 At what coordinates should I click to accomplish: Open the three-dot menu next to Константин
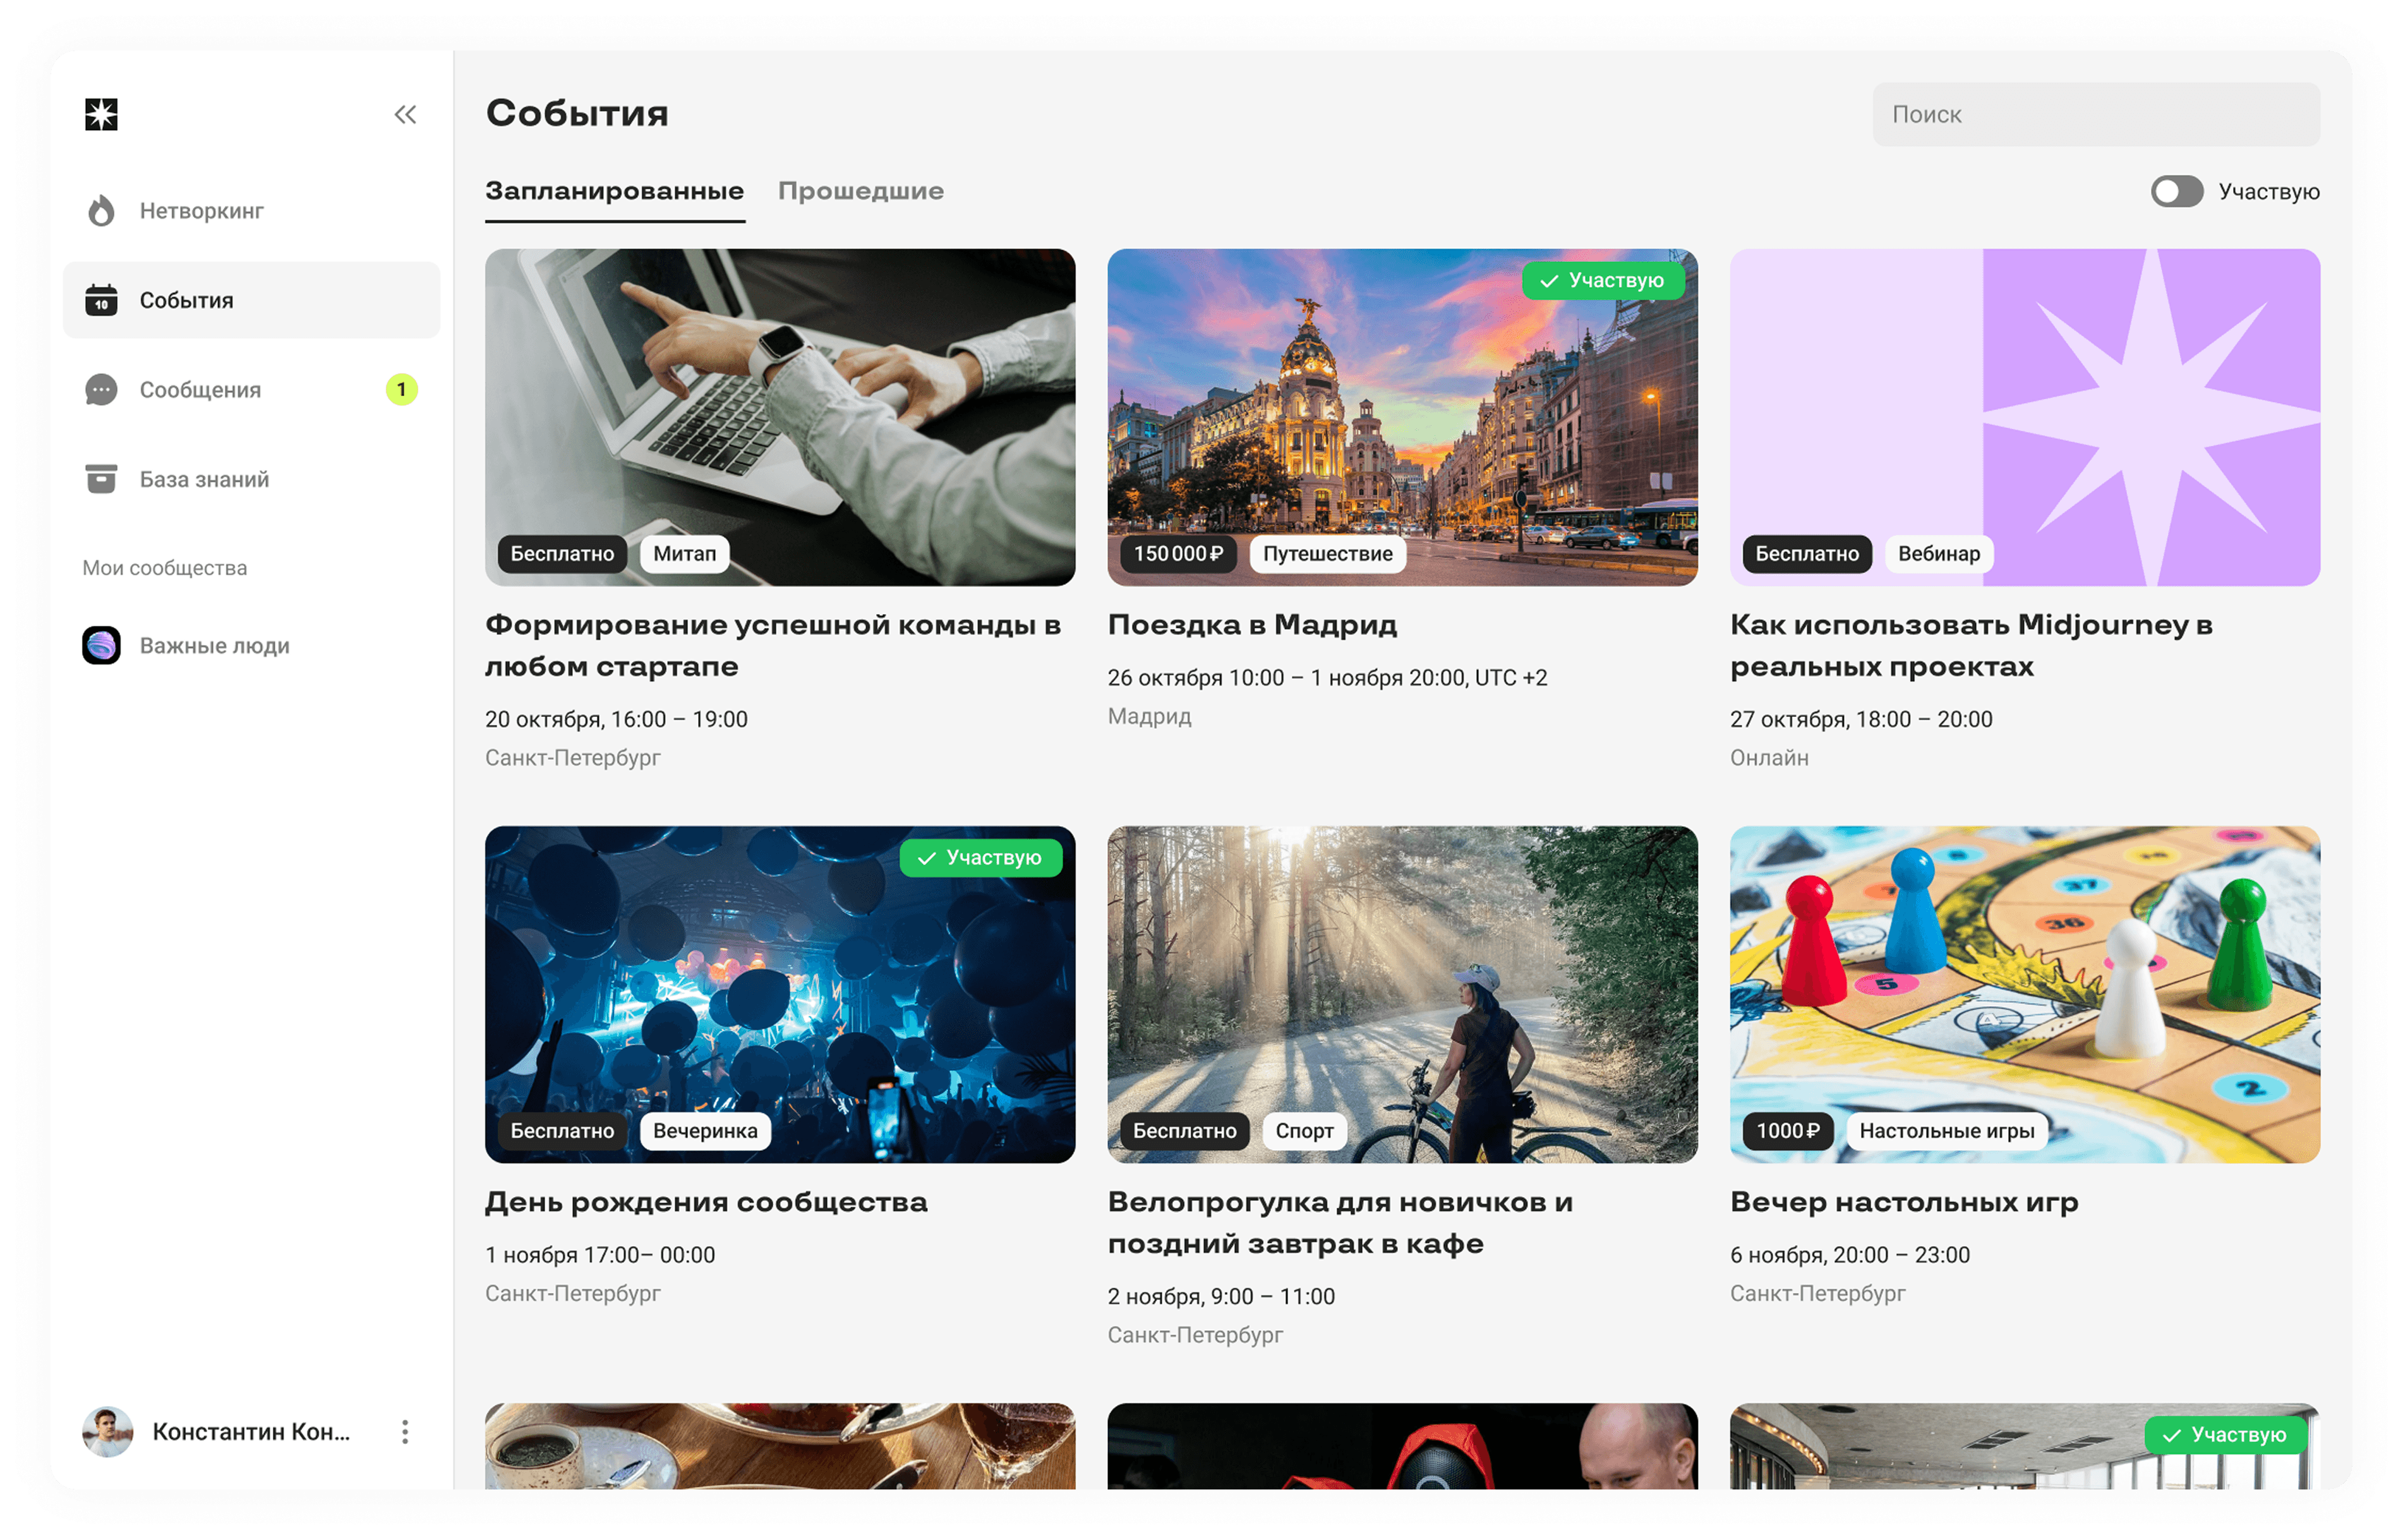[x=405, y=1432]
